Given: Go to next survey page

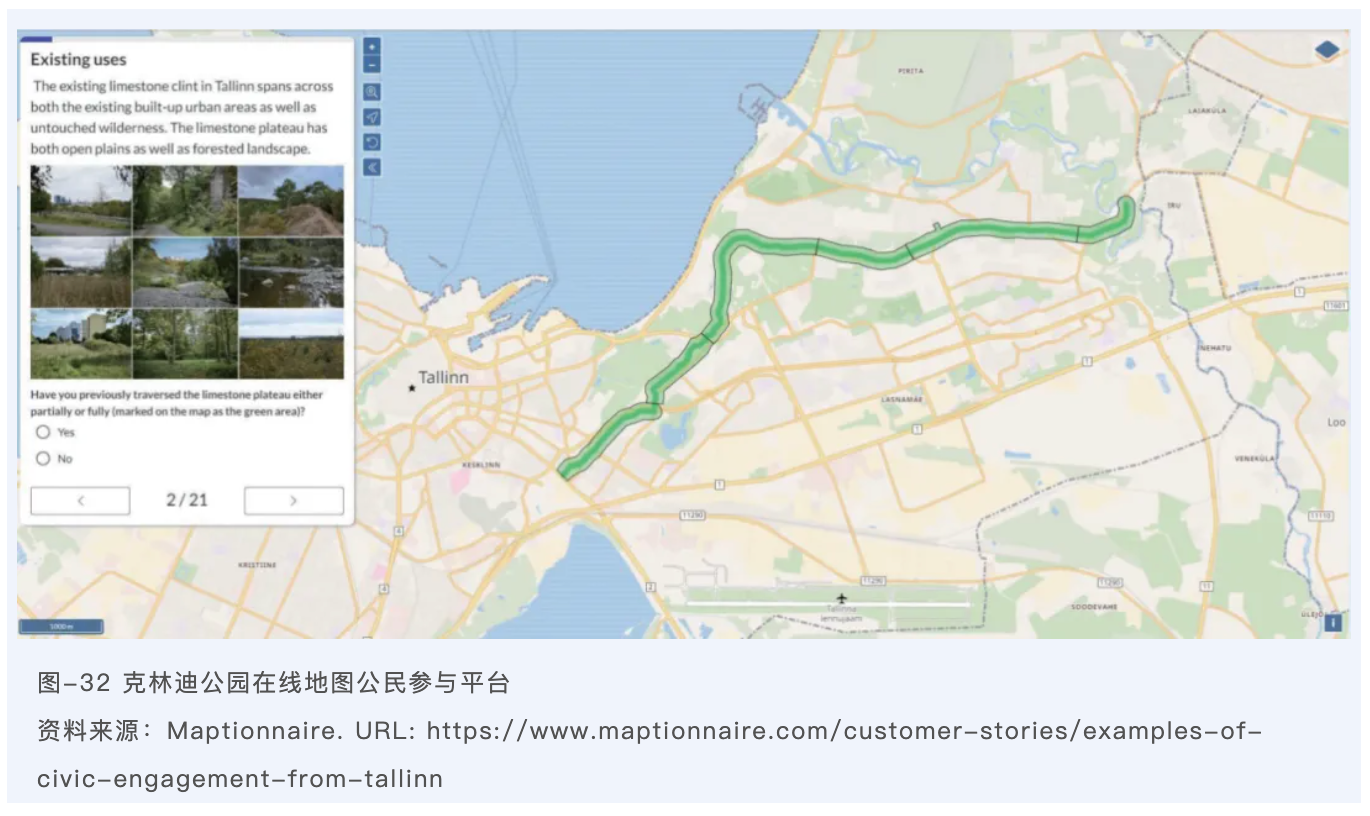Looking at the screenshot, I should pos(294,500).
